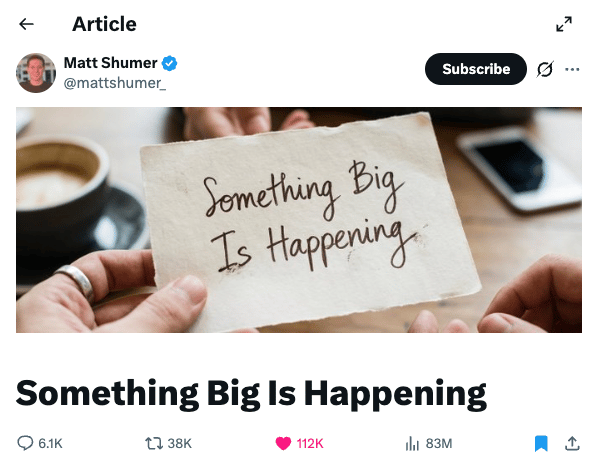Viewport: 597px width, 465px height.
Task: Expand article to full screen view
Action: coord(564,24)
